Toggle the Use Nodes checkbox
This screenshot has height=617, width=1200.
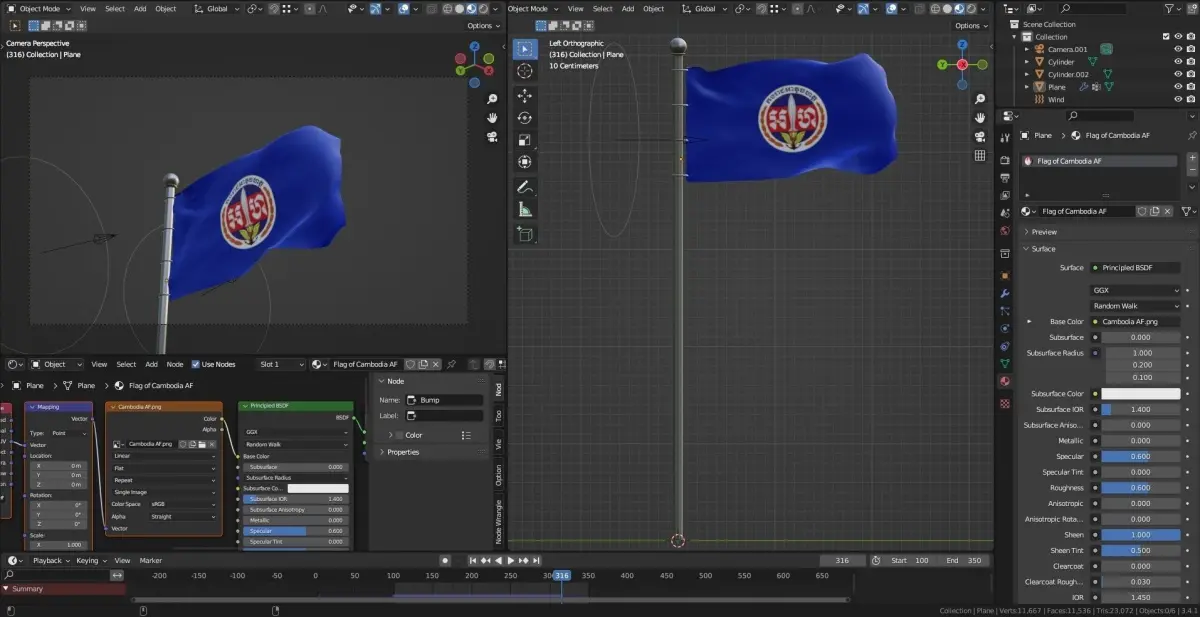(x=195, y=364)
